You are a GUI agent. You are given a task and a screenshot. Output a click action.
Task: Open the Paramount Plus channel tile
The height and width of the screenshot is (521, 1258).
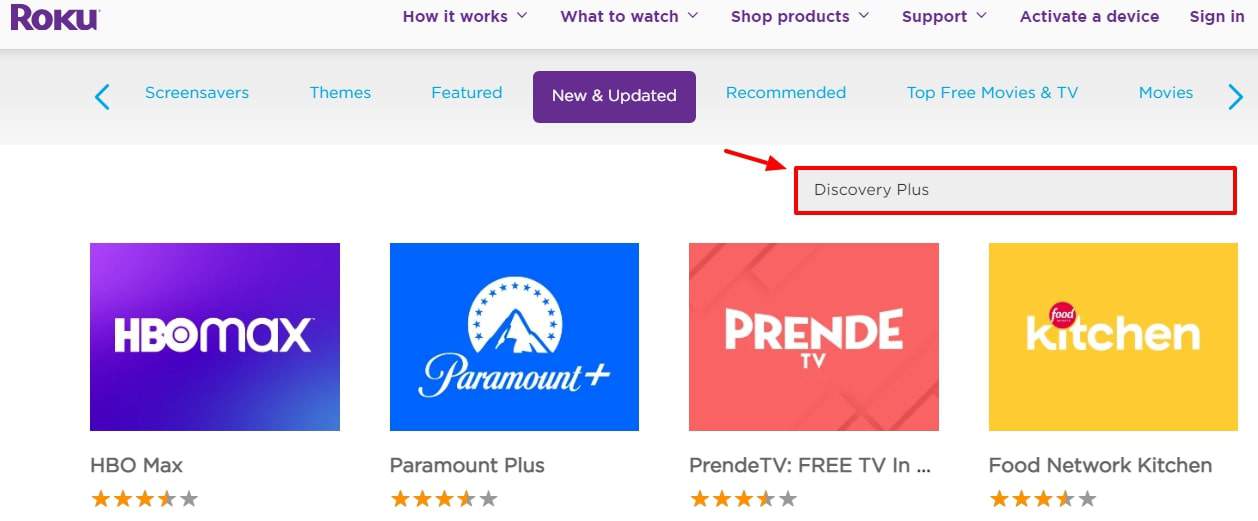(514, 337)
